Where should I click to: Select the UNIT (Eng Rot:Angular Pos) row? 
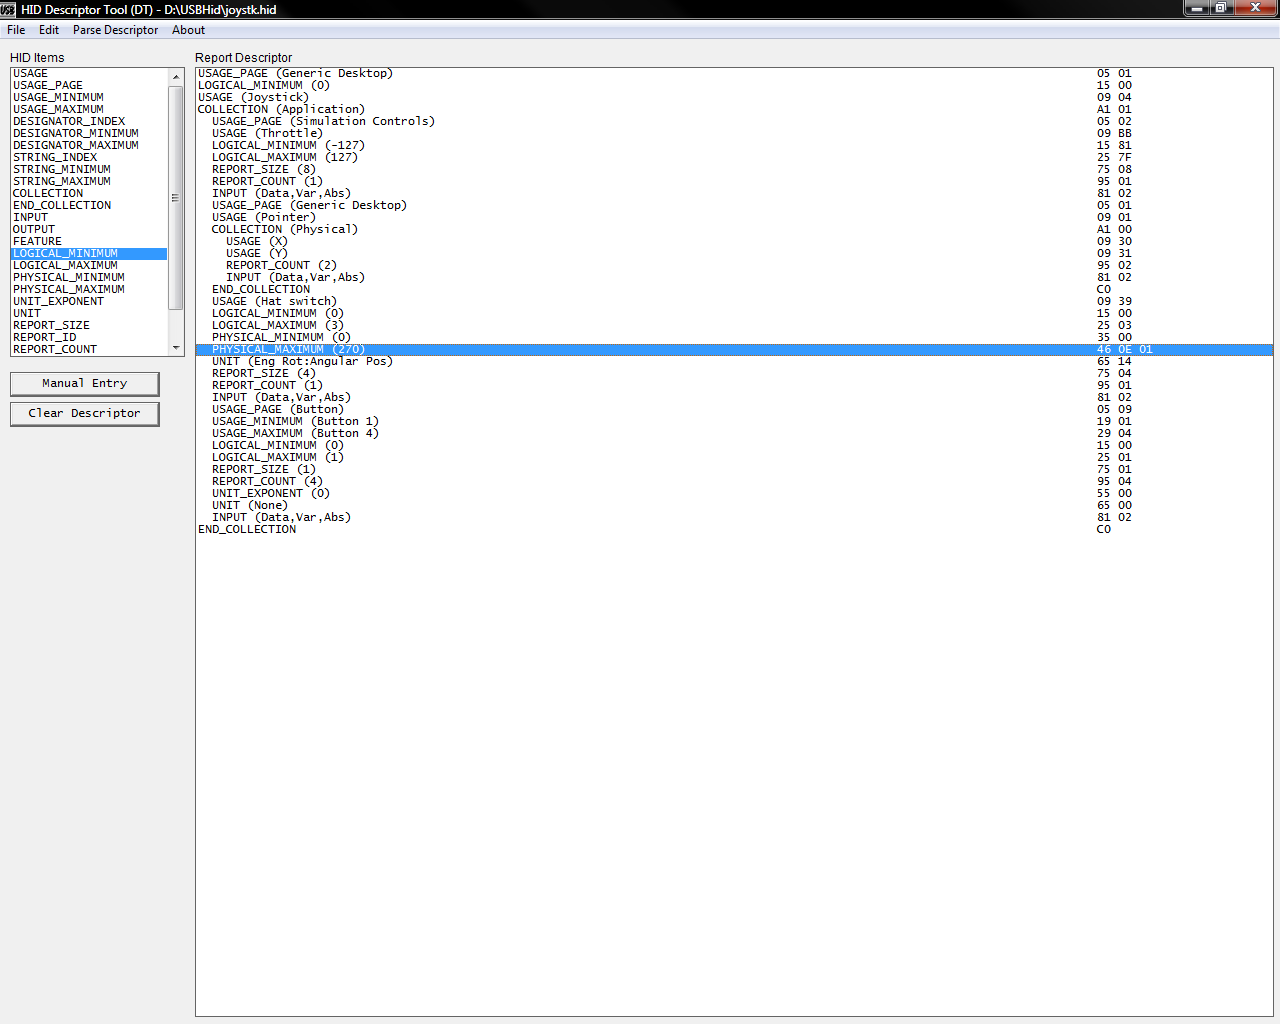pyautogui.click(x=302, y=362)
